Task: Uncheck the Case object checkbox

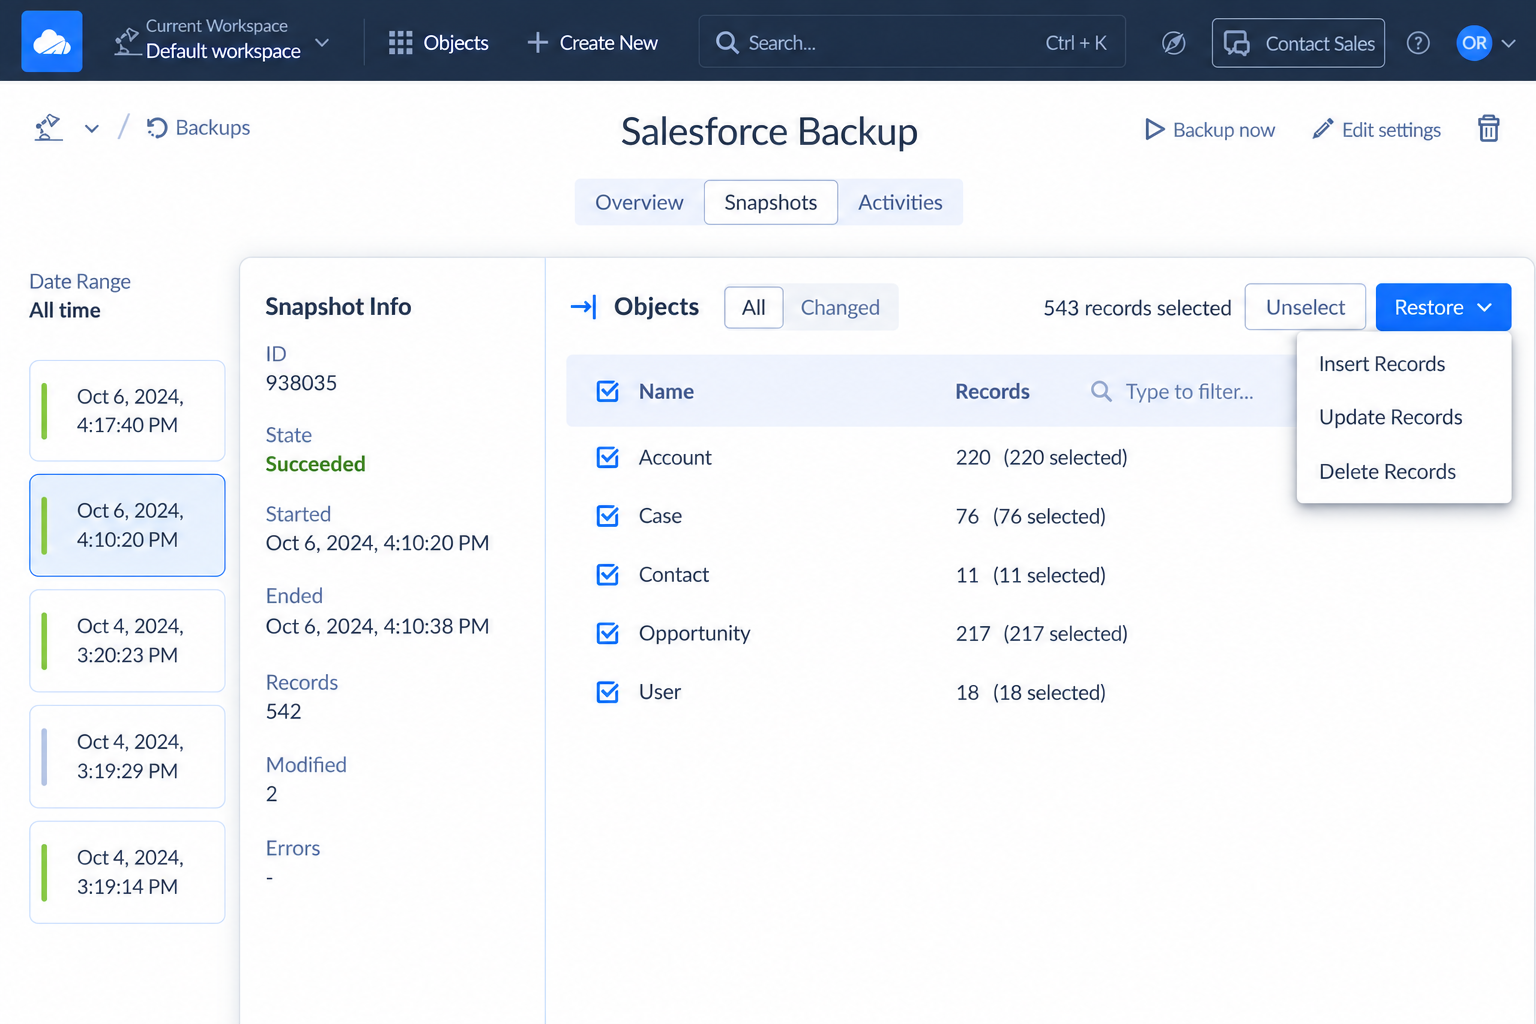Action: pos(608,516)
